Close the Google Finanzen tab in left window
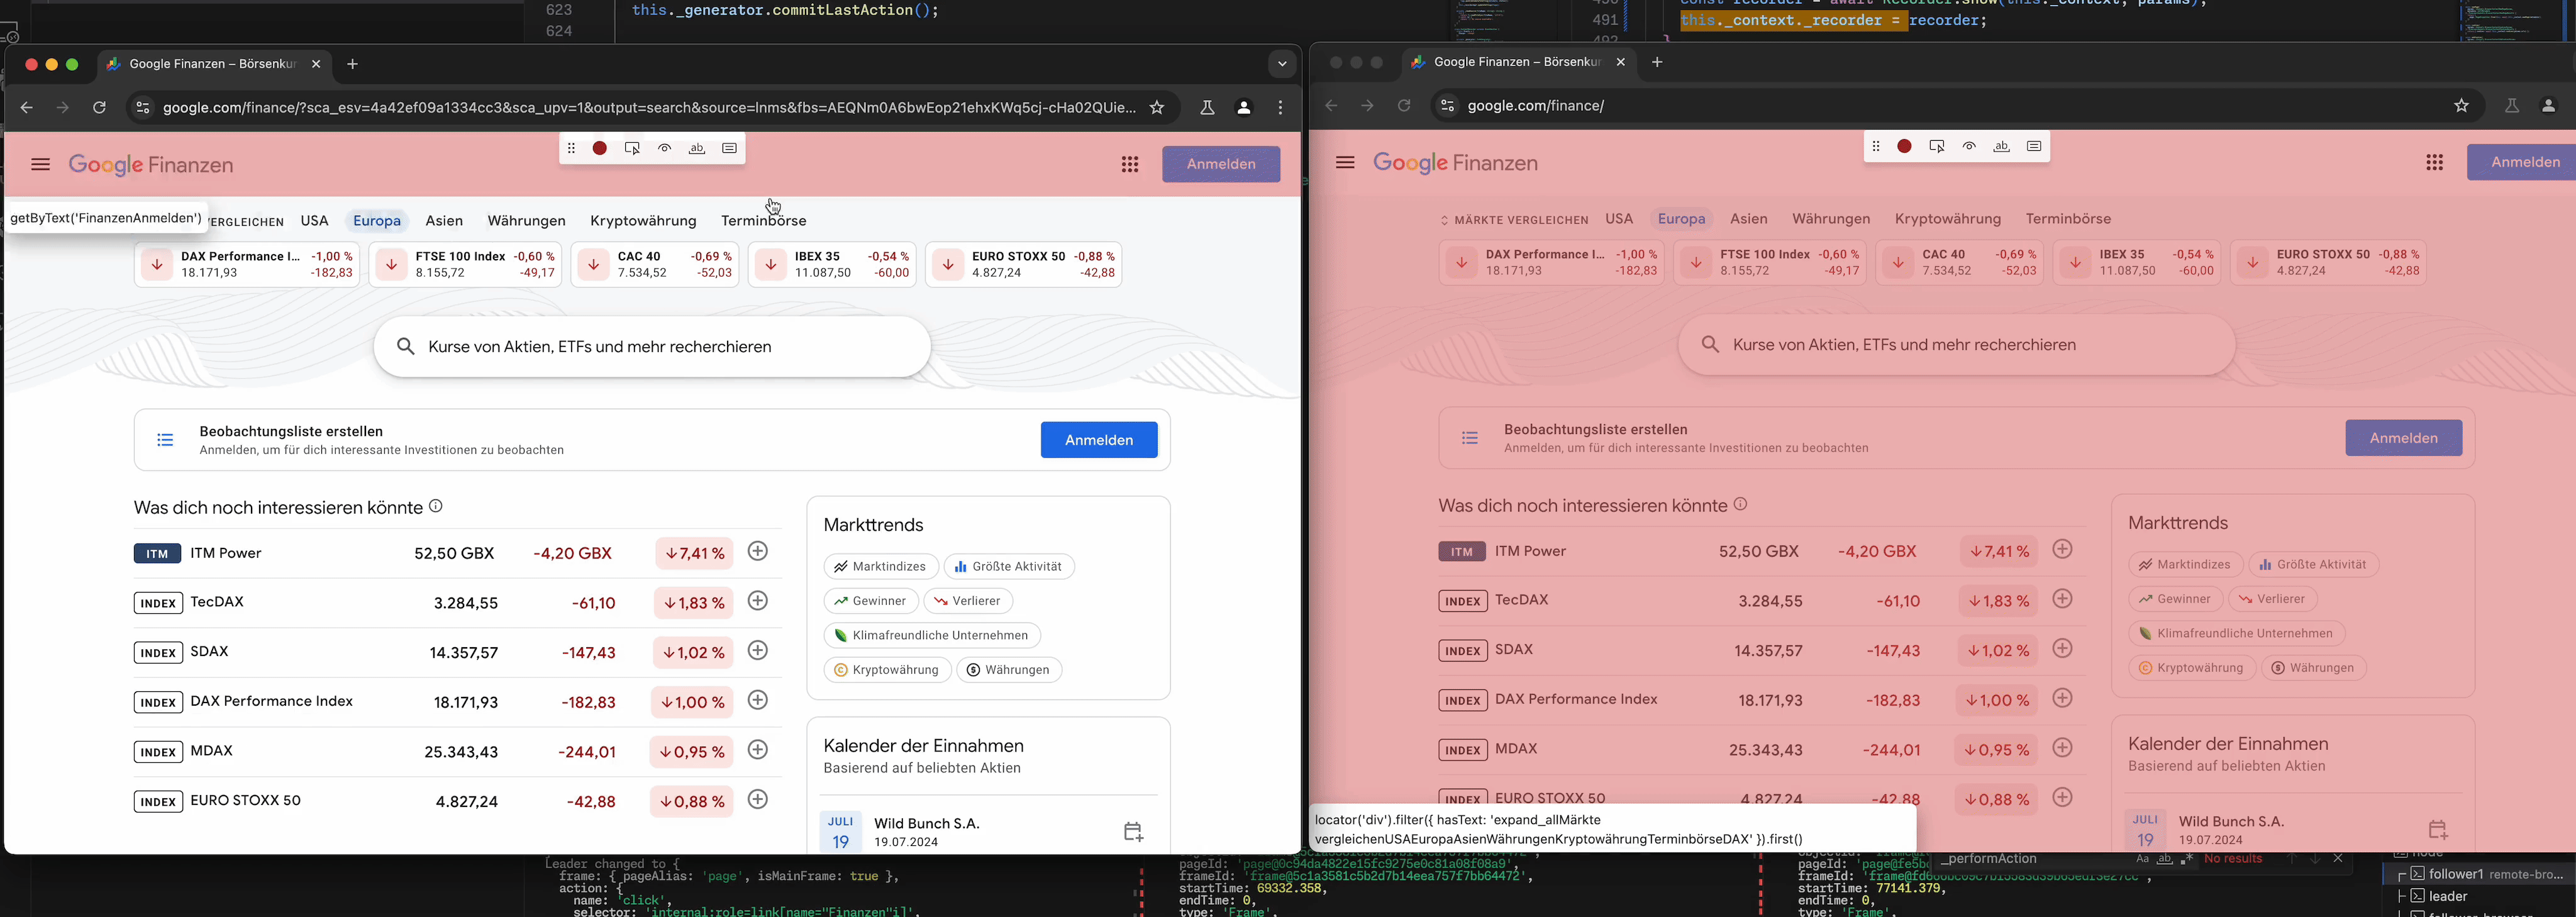This screenshot has width=2576, height=917. 316,64
